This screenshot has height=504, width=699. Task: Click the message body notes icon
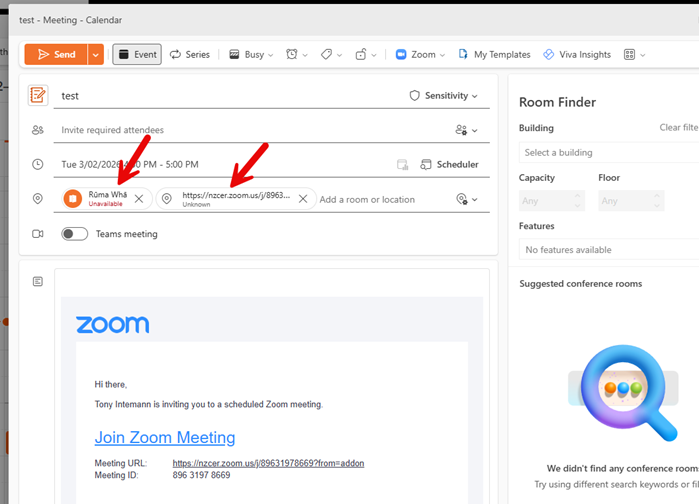coord(38,281)
